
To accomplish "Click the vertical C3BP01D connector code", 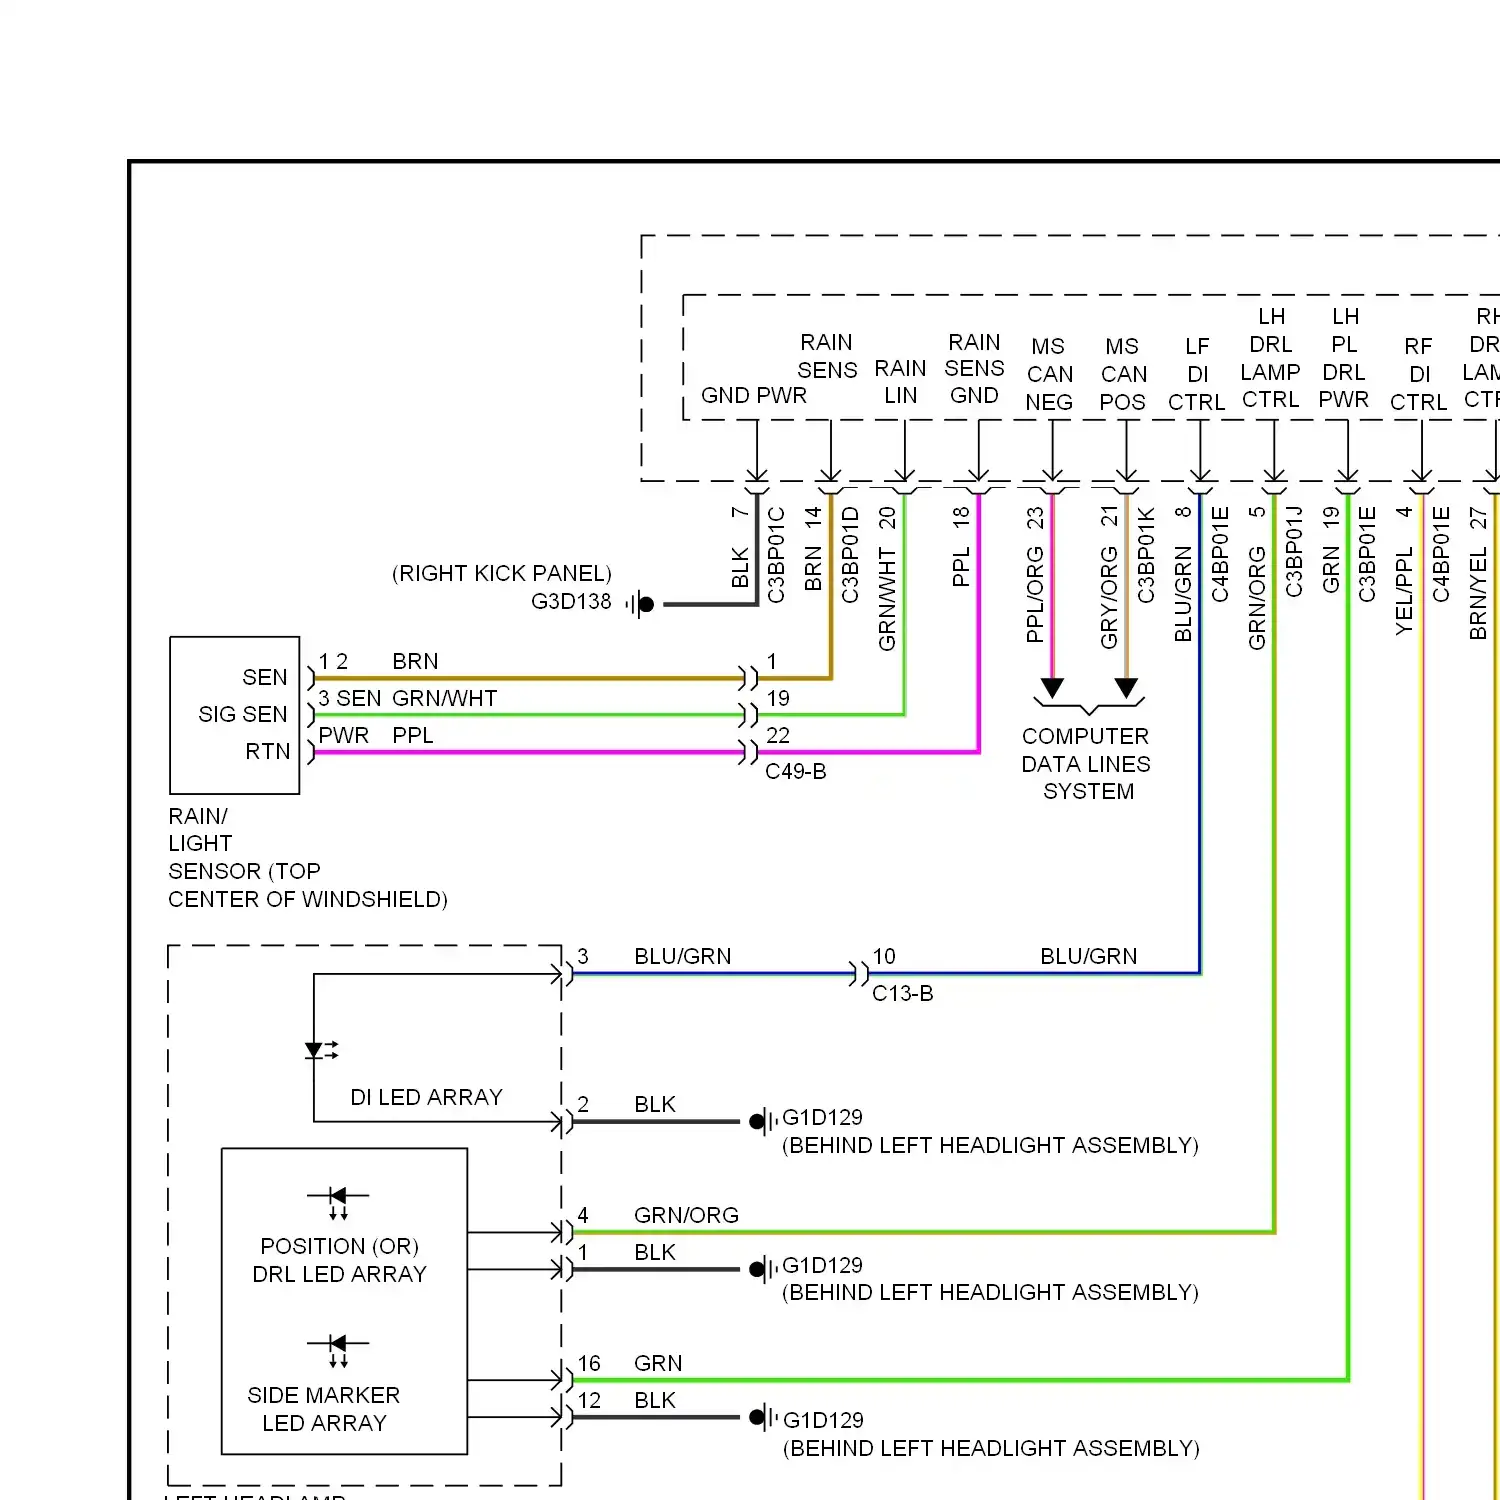I will 850,555.
